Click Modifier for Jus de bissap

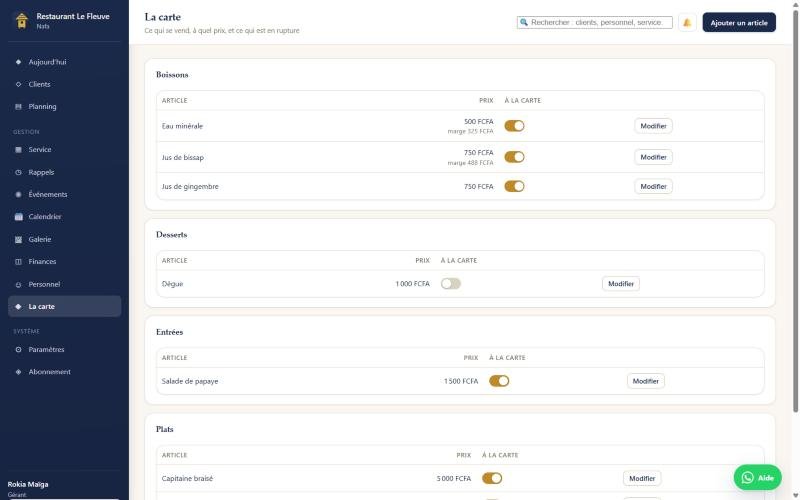(x=653, y=157)
